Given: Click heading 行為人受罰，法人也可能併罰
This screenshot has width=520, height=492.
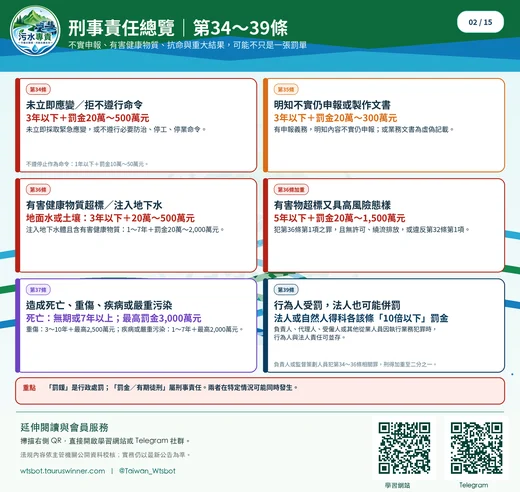Looking at the screenshot, I should [337, 305].
